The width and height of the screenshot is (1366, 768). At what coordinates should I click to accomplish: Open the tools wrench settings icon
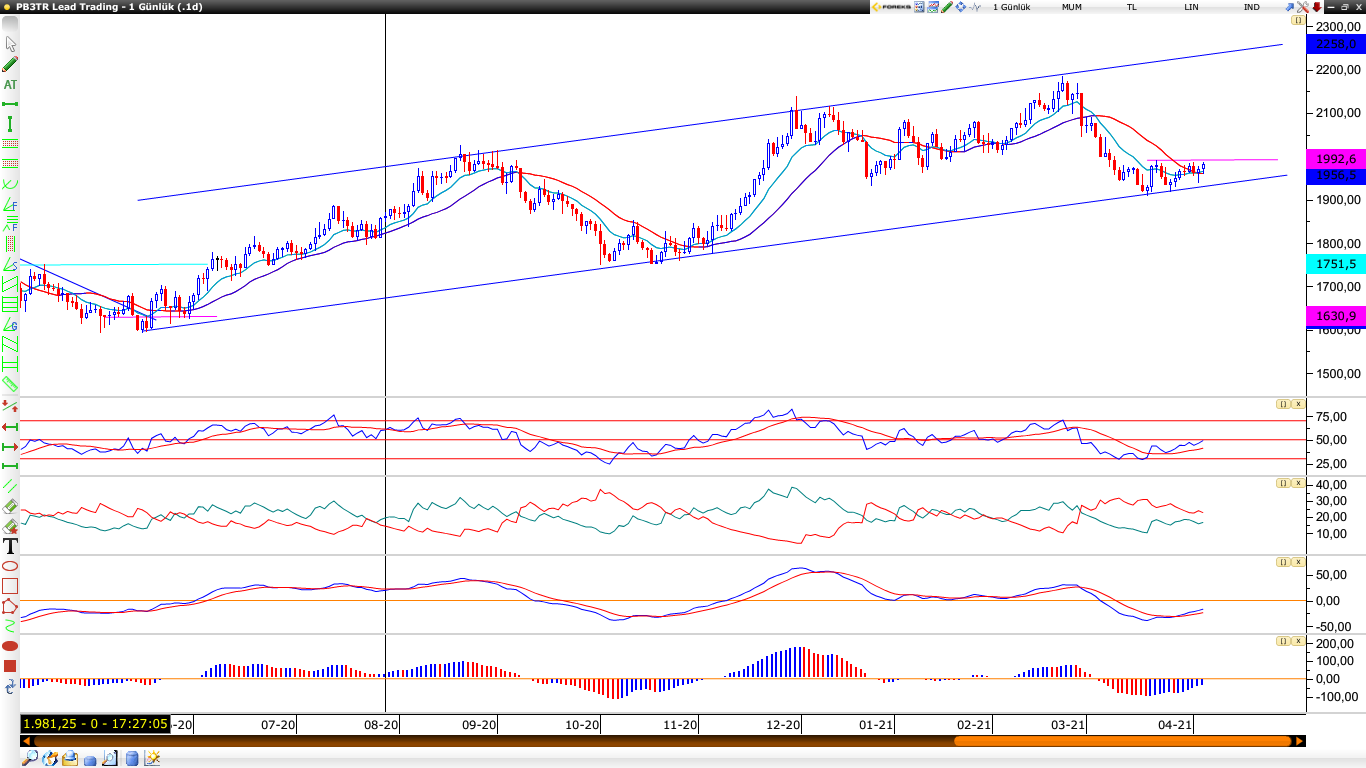pos(1302,7)
